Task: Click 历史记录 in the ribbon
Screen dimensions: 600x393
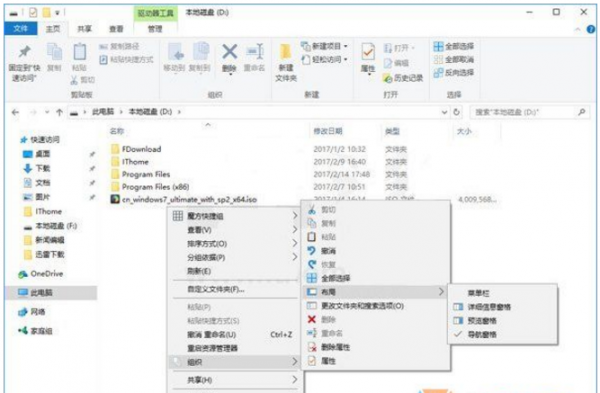Action: point(403,78)
